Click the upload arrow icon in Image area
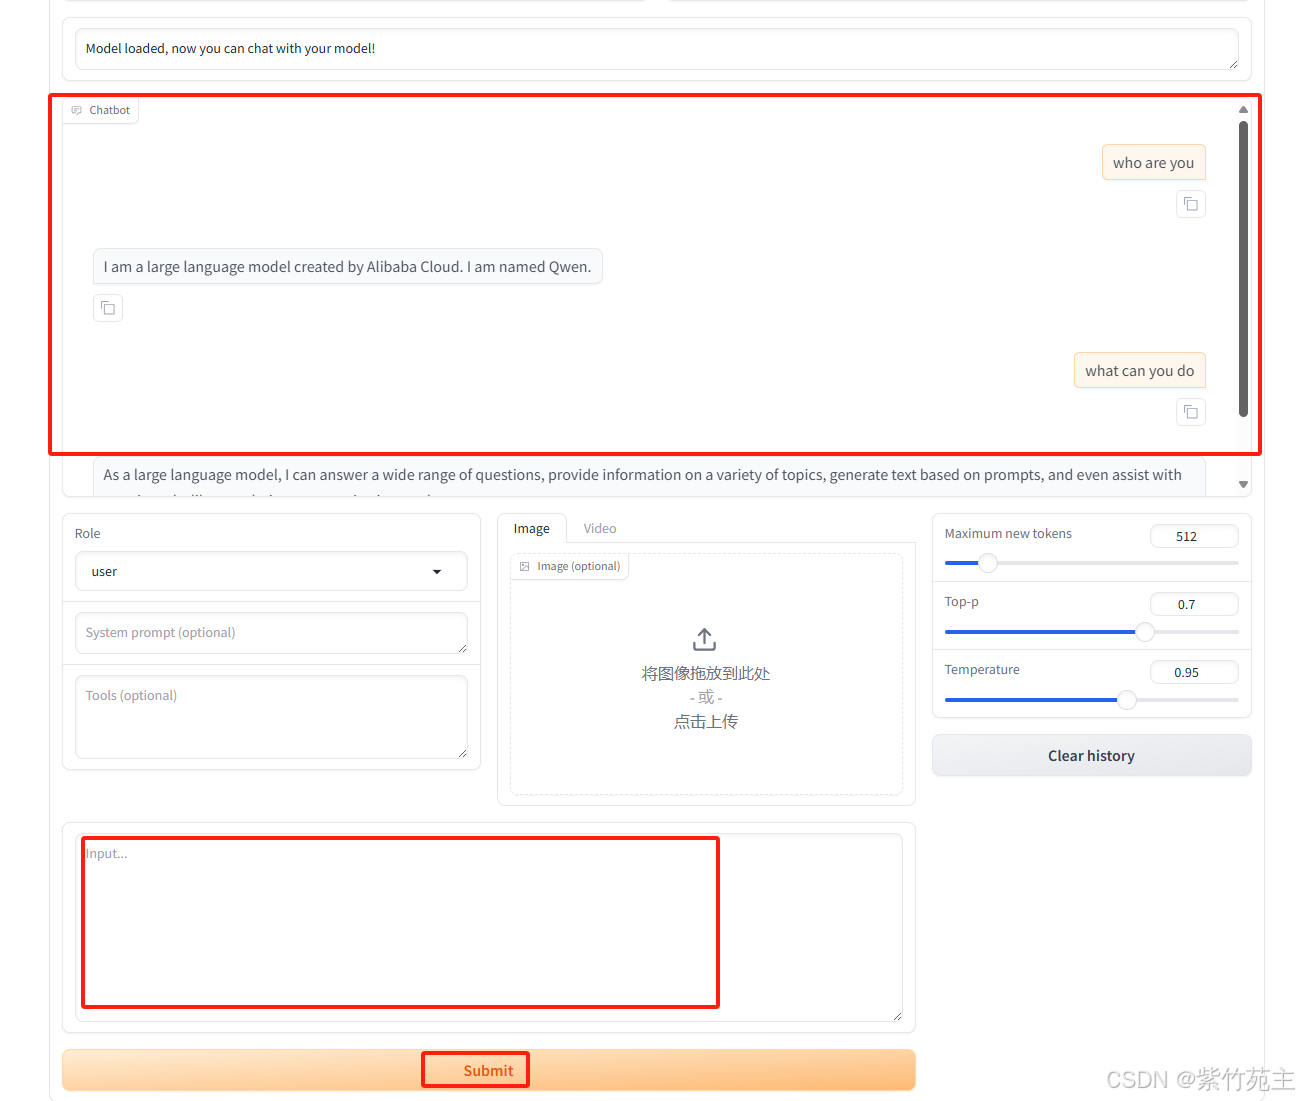 coord(705,639)
